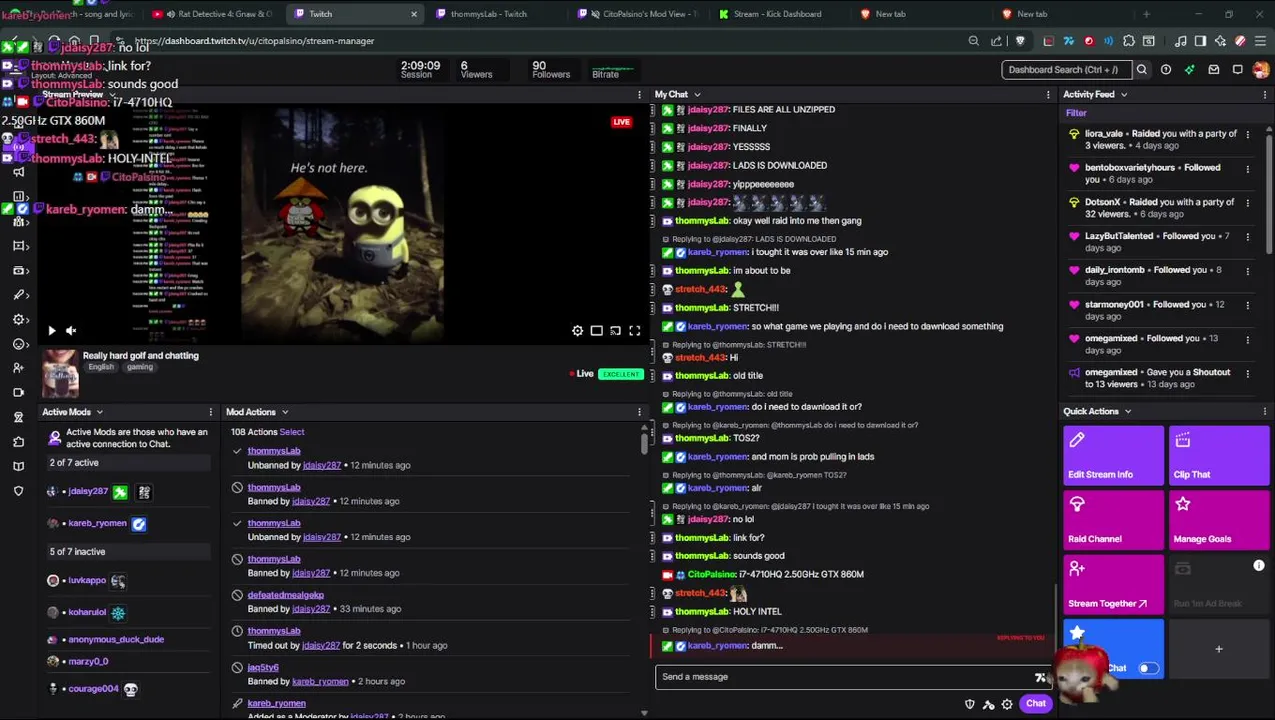Add a new quick action tile
The height and width of the screenshot is (720, 1275).
pyautogui.click(x=1219, y=649)
